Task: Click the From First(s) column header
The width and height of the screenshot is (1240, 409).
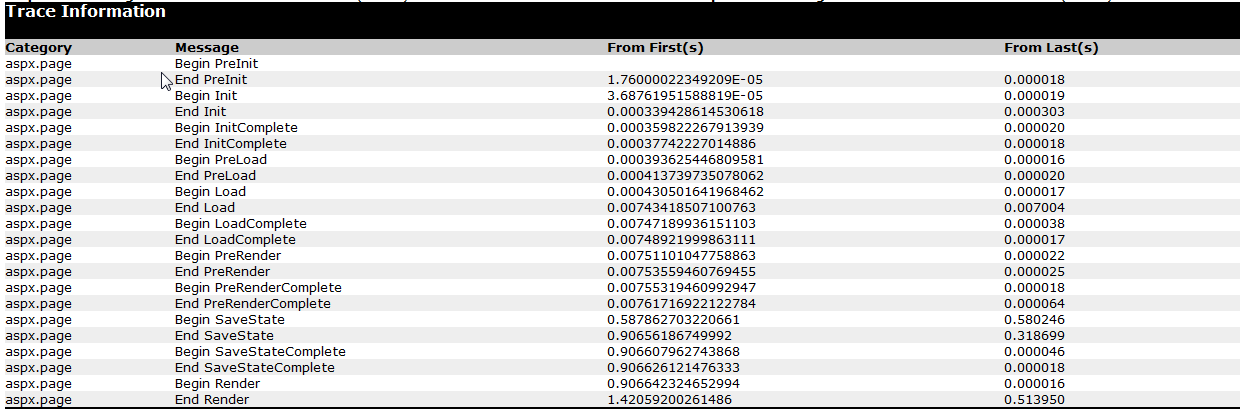Action: coord(654,47)
